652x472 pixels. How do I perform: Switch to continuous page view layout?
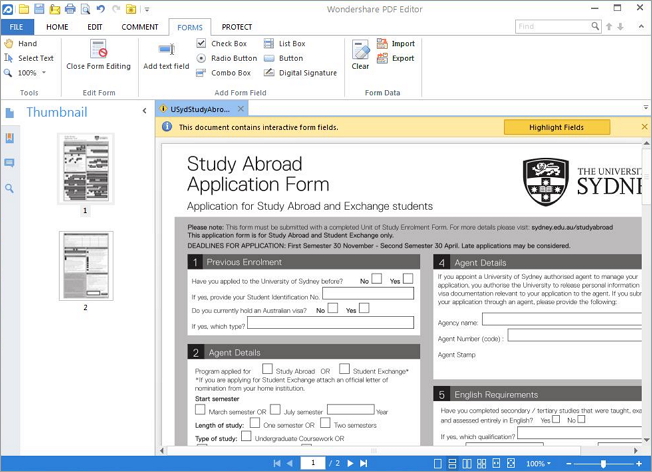tap(452, 463)
